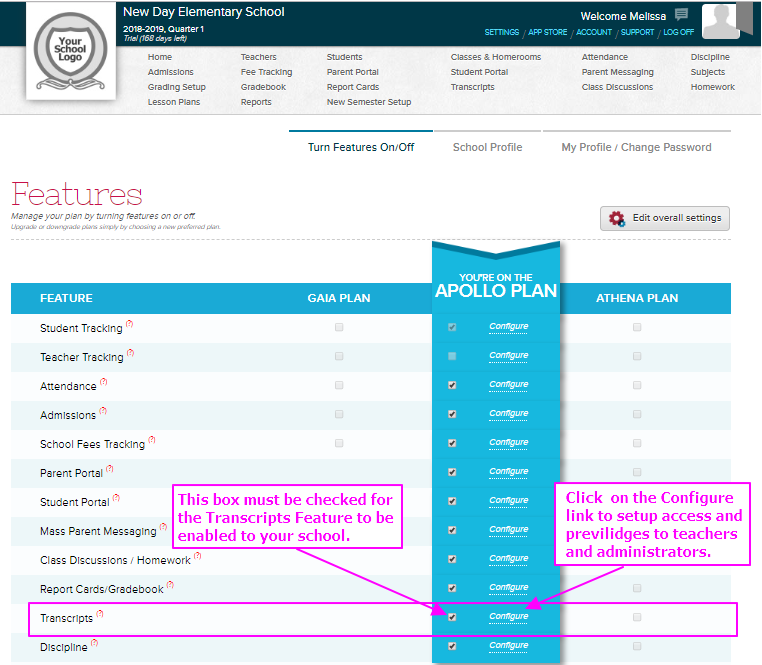
Task: Open the Lesson Plans menu item
Action: click(174, 102)
